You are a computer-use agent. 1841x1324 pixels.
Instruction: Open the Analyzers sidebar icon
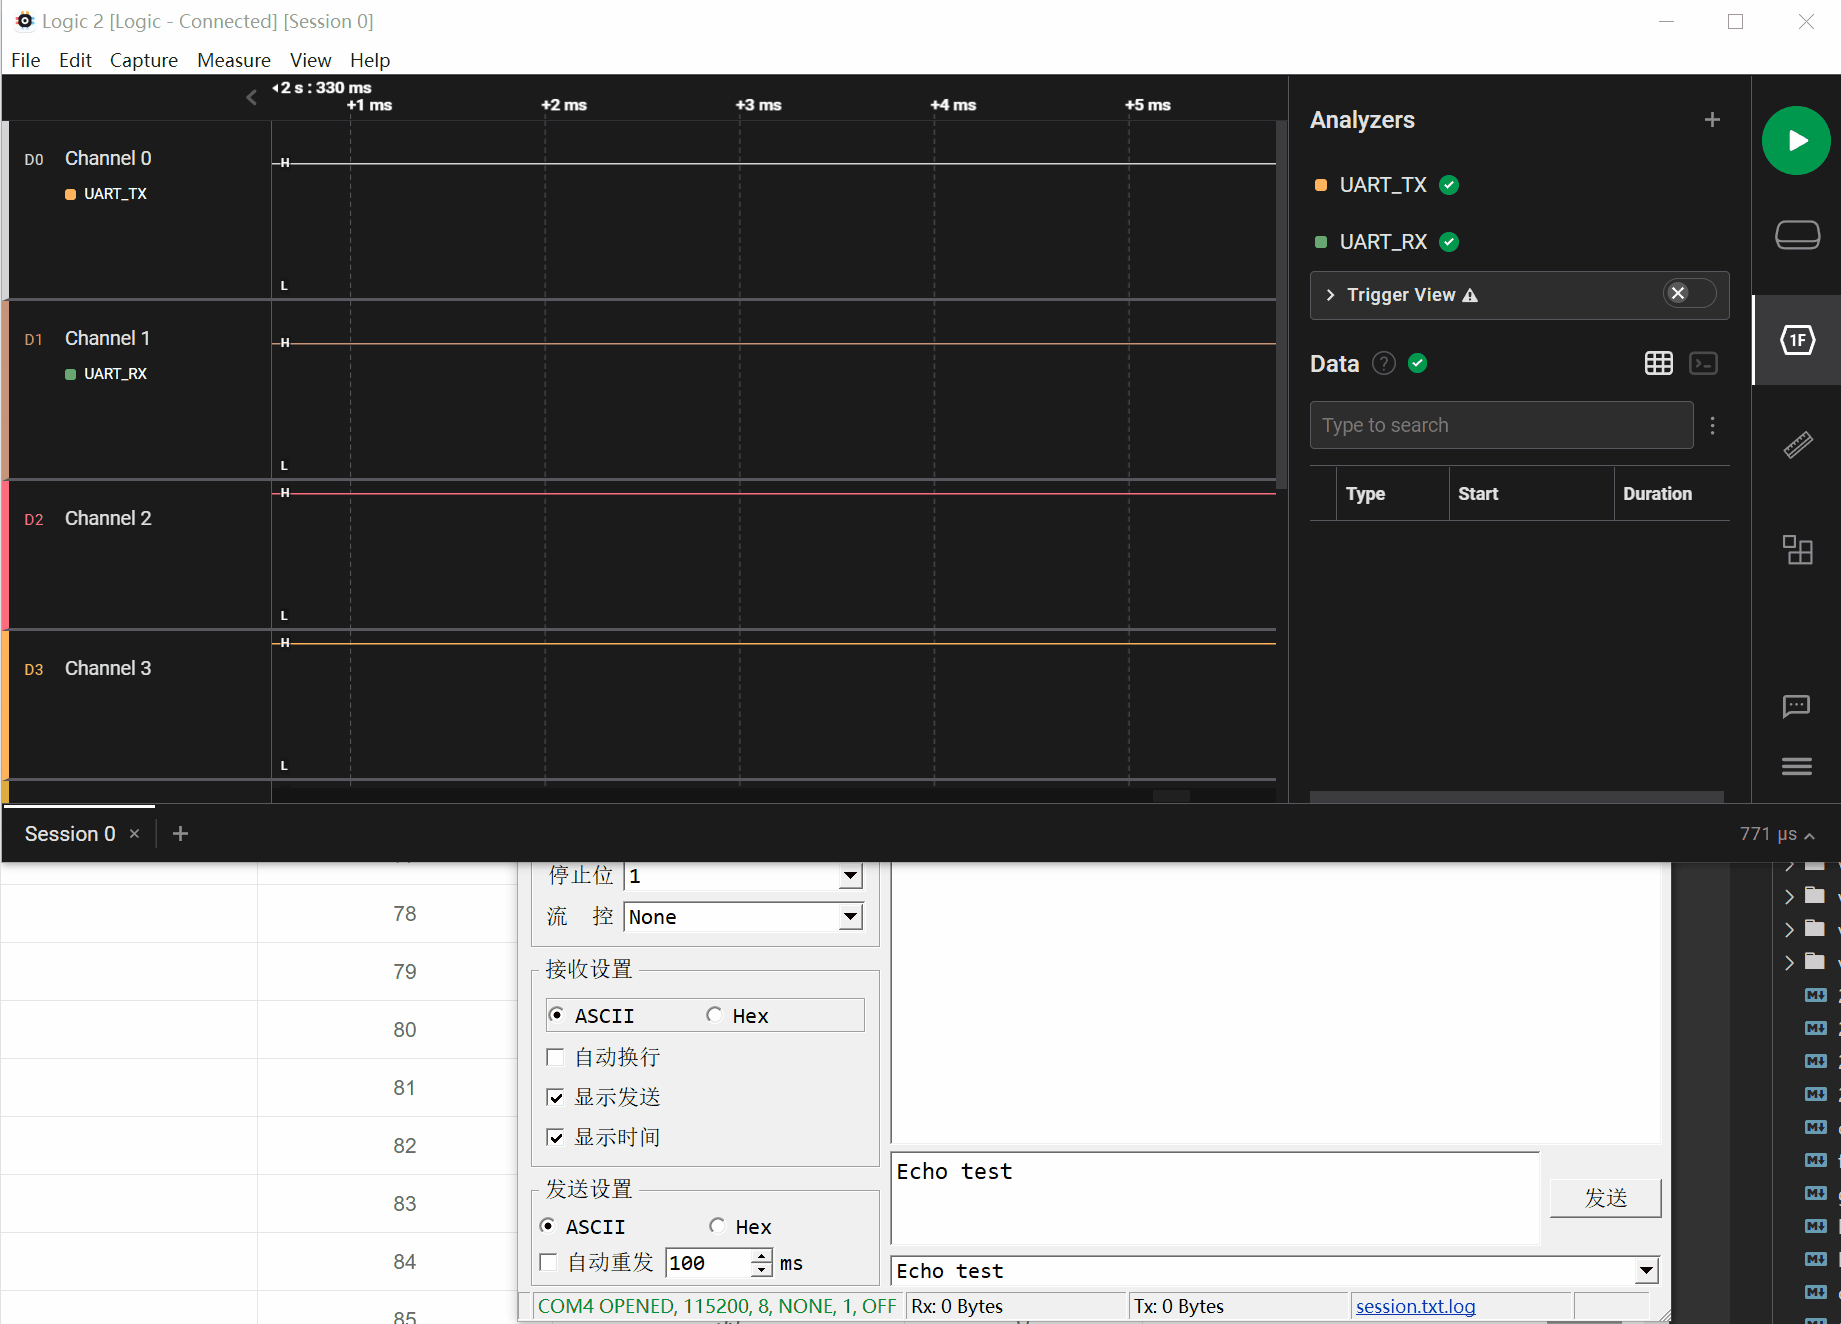click(x=1797, y=340)
